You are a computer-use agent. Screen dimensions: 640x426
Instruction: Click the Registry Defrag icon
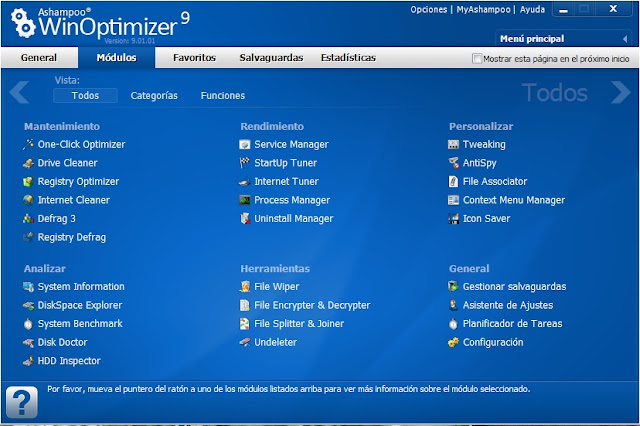point(28,237)
